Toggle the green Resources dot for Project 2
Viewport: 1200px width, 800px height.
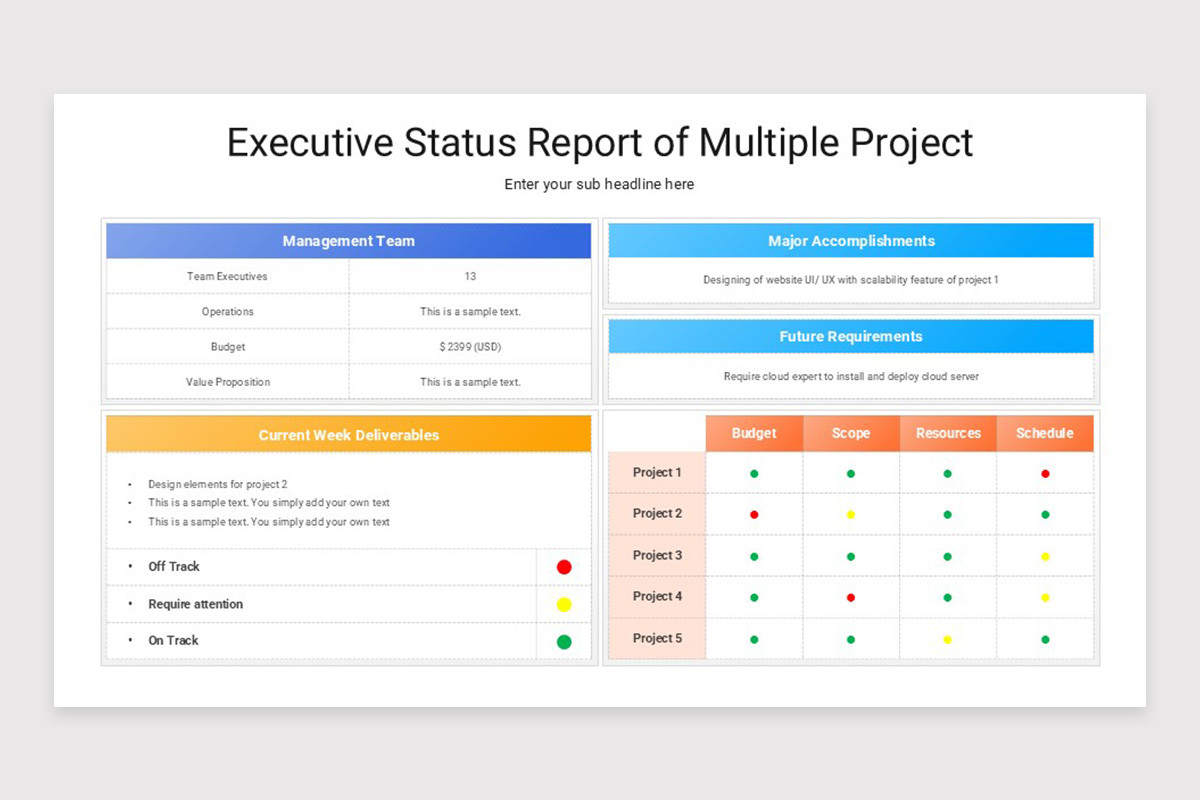point(947,514)
